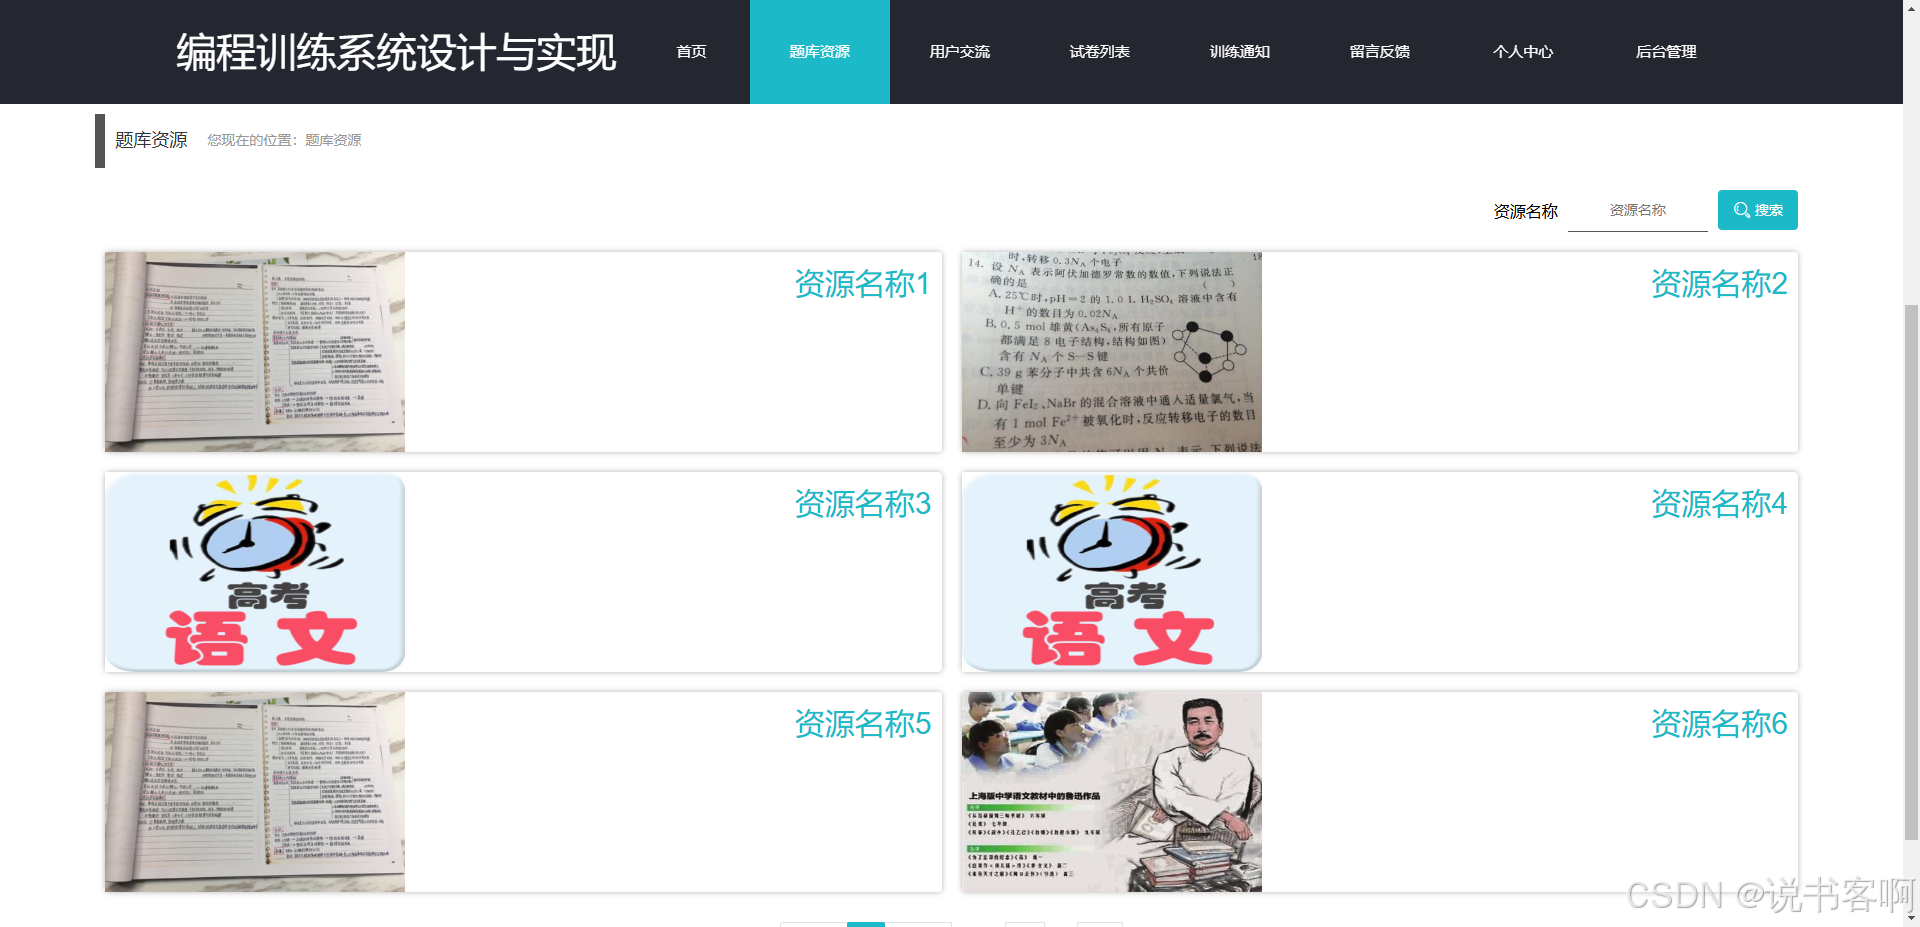Open 个人中心 in the navigation bar

pyautogui.click(x=1523, y=52)
